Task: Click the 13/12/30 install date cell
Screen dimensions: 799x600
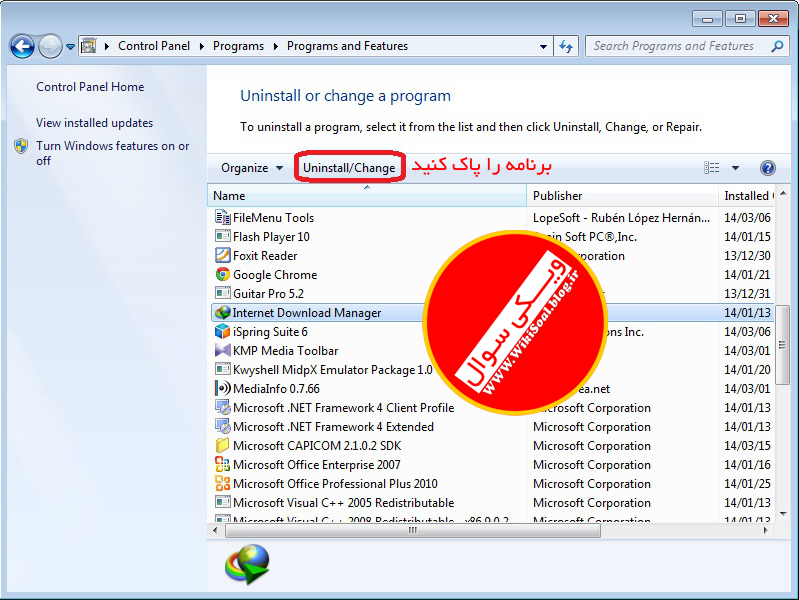Action: click(x=747, y=255)
